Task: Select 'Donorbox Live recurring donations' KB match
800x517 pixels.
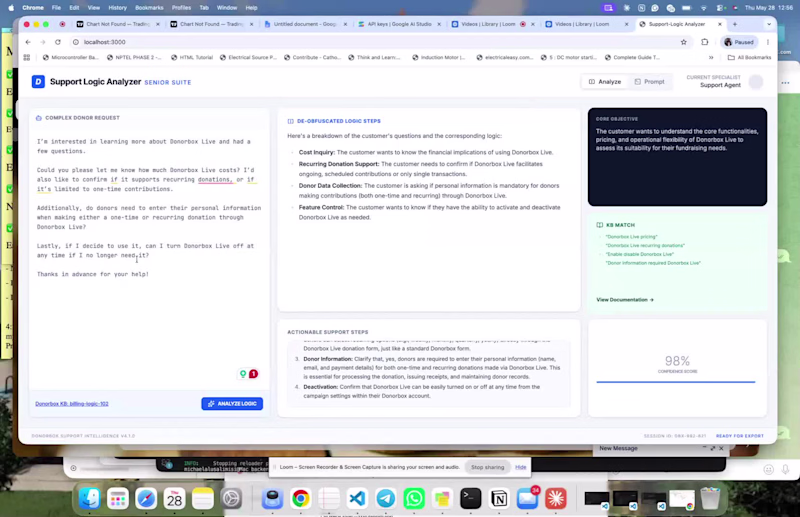Action: tap(645, 245)
